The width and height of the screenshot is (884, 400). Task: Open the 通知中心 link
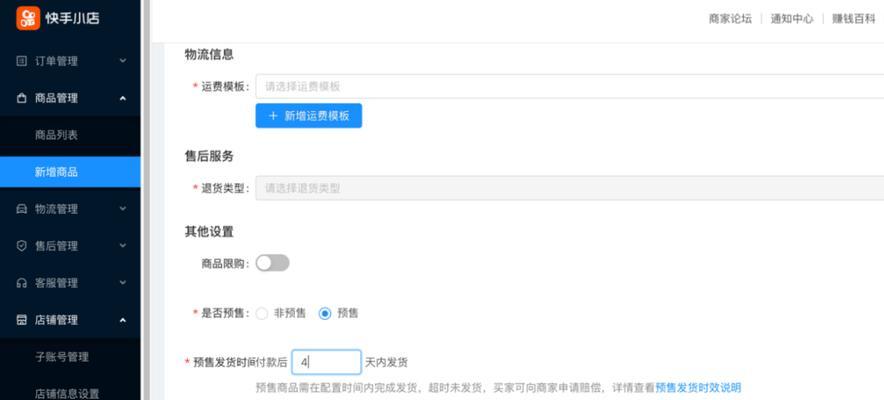tap(792, 19)
